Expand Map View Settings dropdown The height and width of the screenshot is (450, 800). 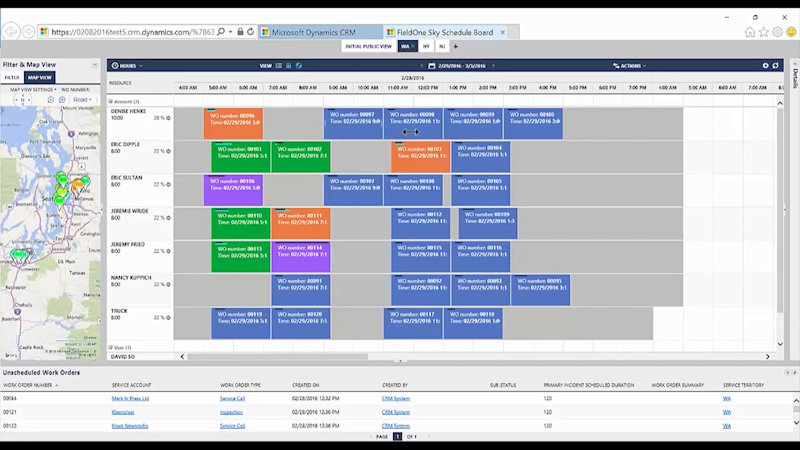[32, 90]
